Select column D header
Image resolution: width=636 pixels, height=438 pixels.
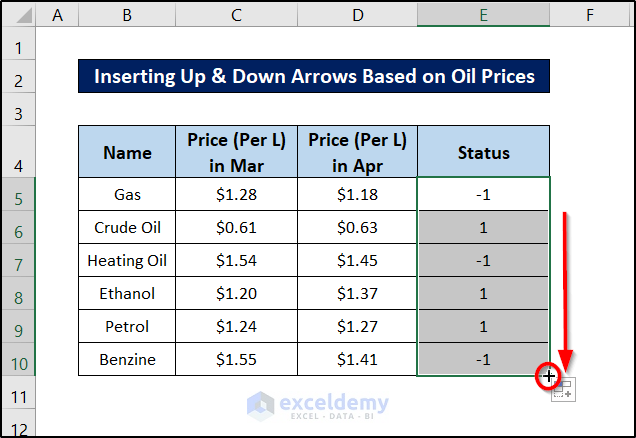pos(355,14)
